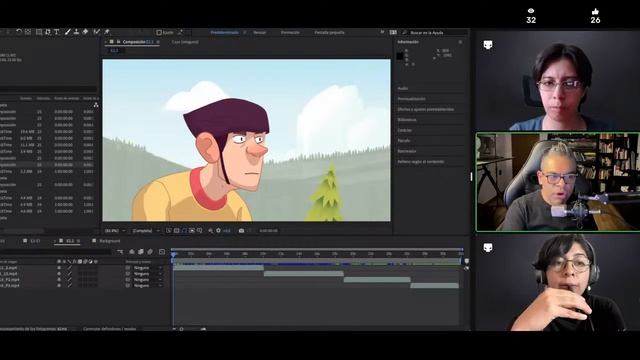
Task: Click the frame blending icon in timeline
Action: [x=141, y=252]
